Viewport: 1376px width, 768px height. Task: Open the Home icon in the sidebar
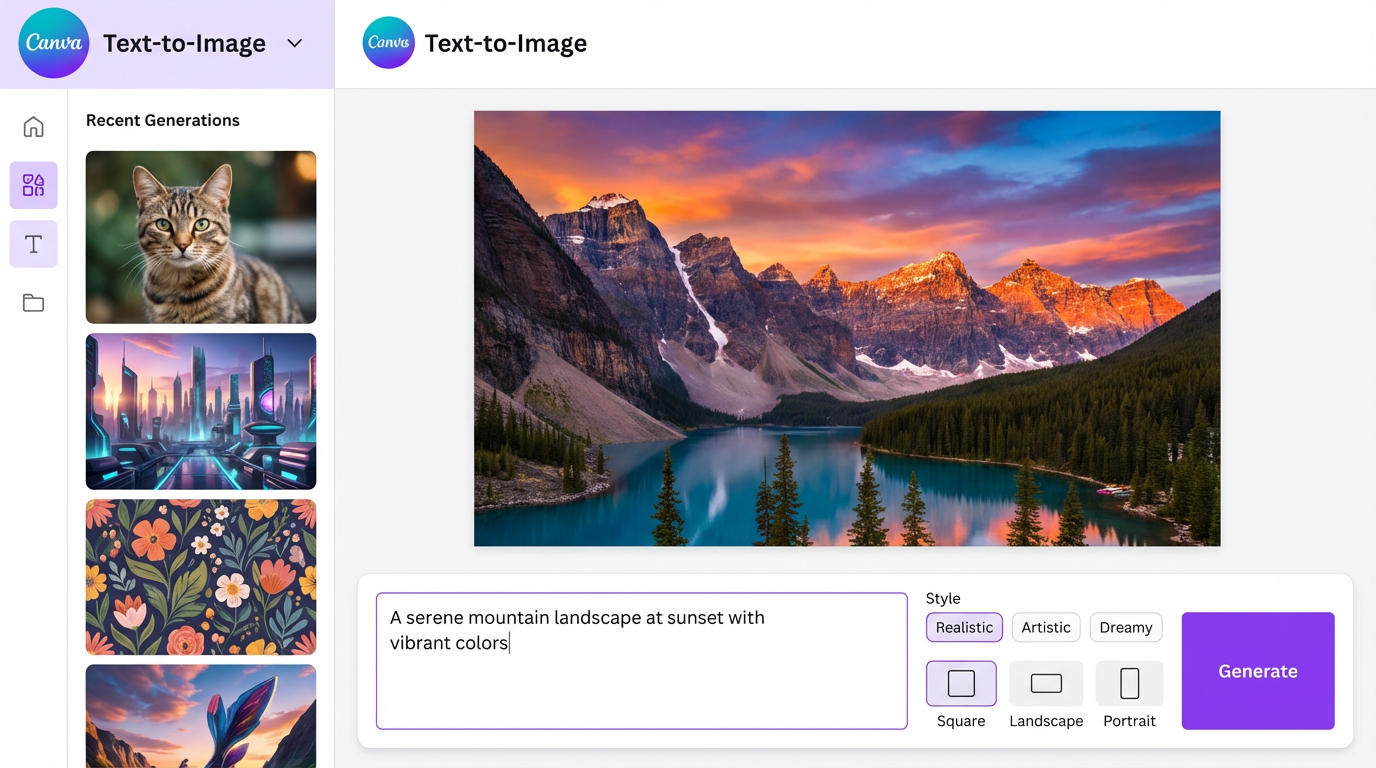33,127
